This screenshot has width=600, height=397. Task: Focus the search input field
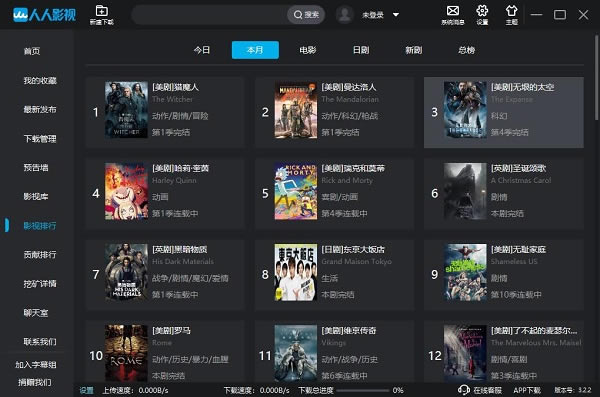[210, 15]
